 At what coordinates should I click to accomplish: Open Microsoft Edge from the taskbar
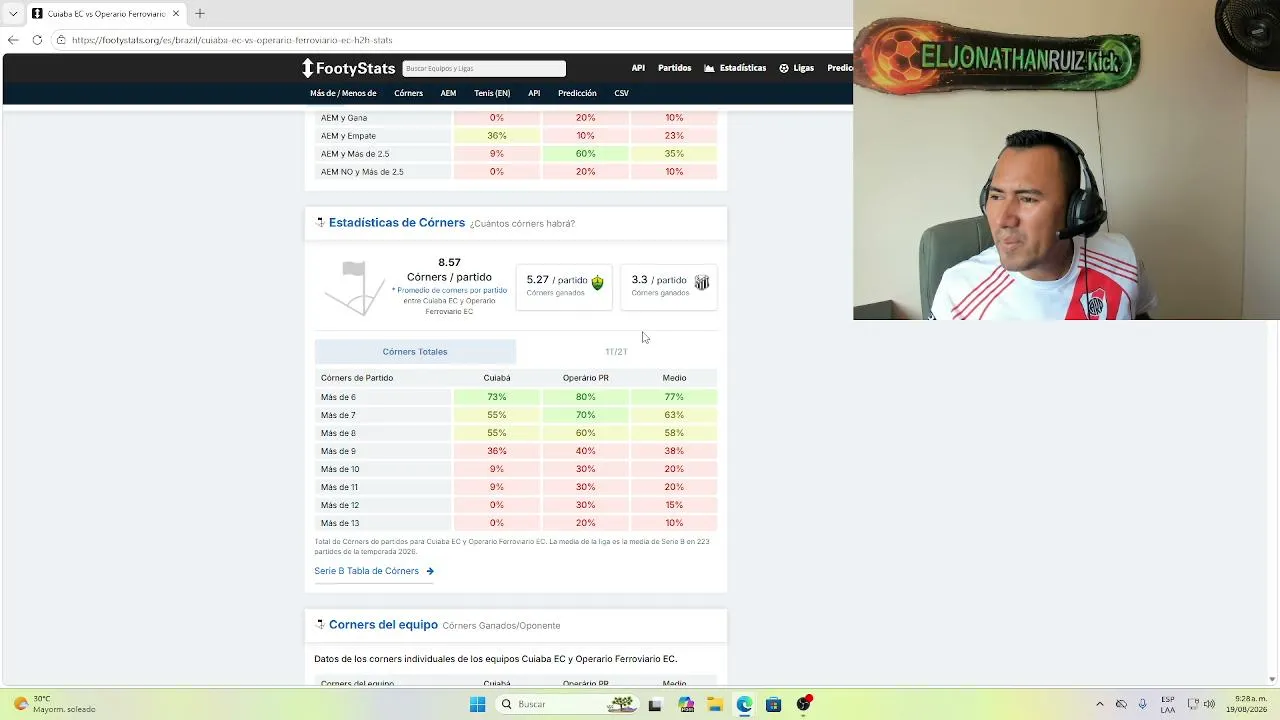tap(744, 704)
